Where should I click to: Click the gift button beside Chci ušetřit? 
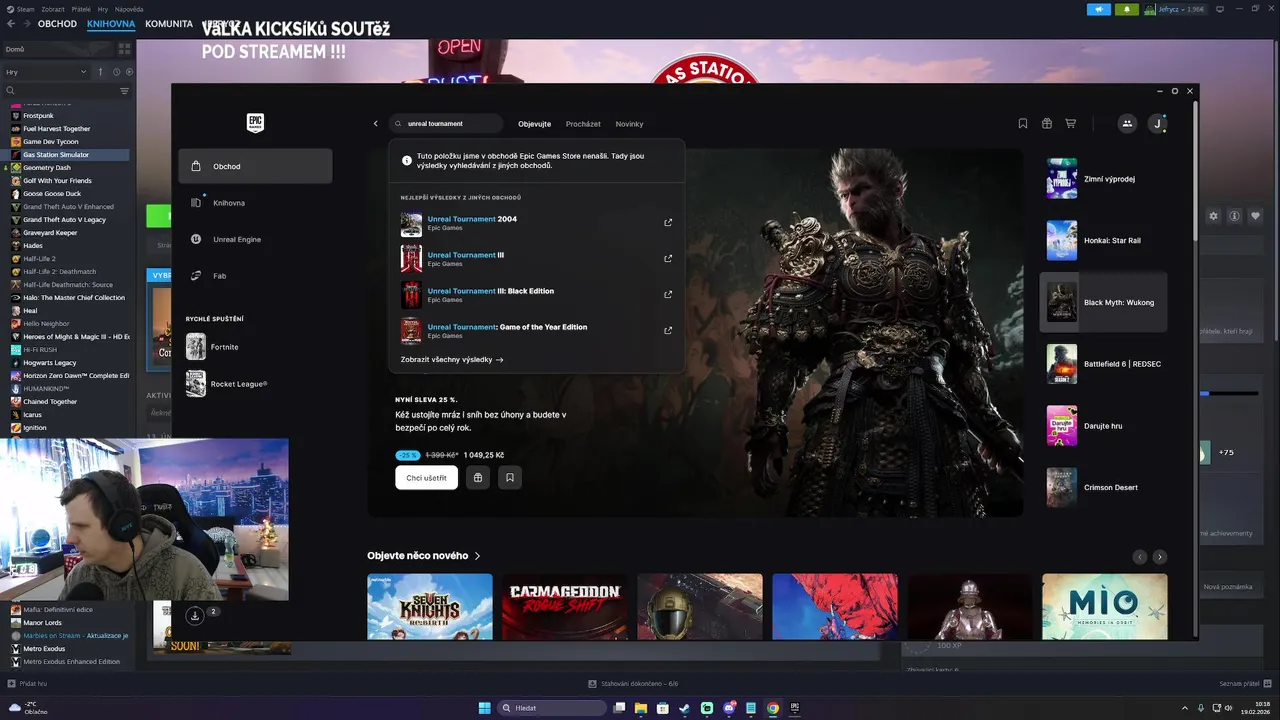(478, 478)
